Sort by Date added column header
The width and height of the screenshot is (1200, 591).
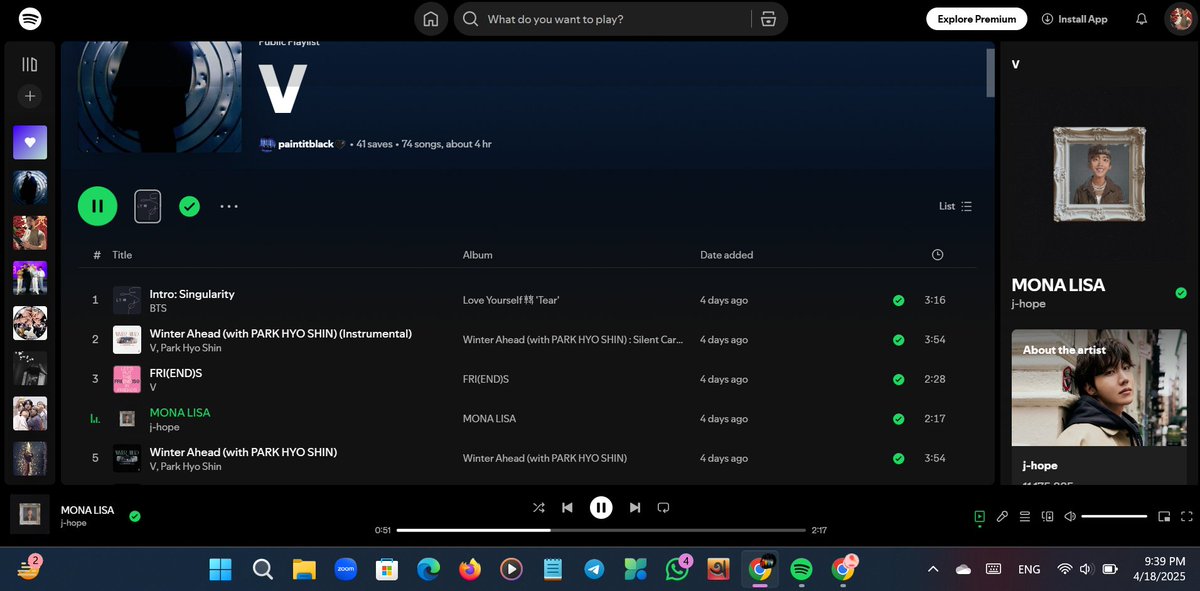coord(727,255)
